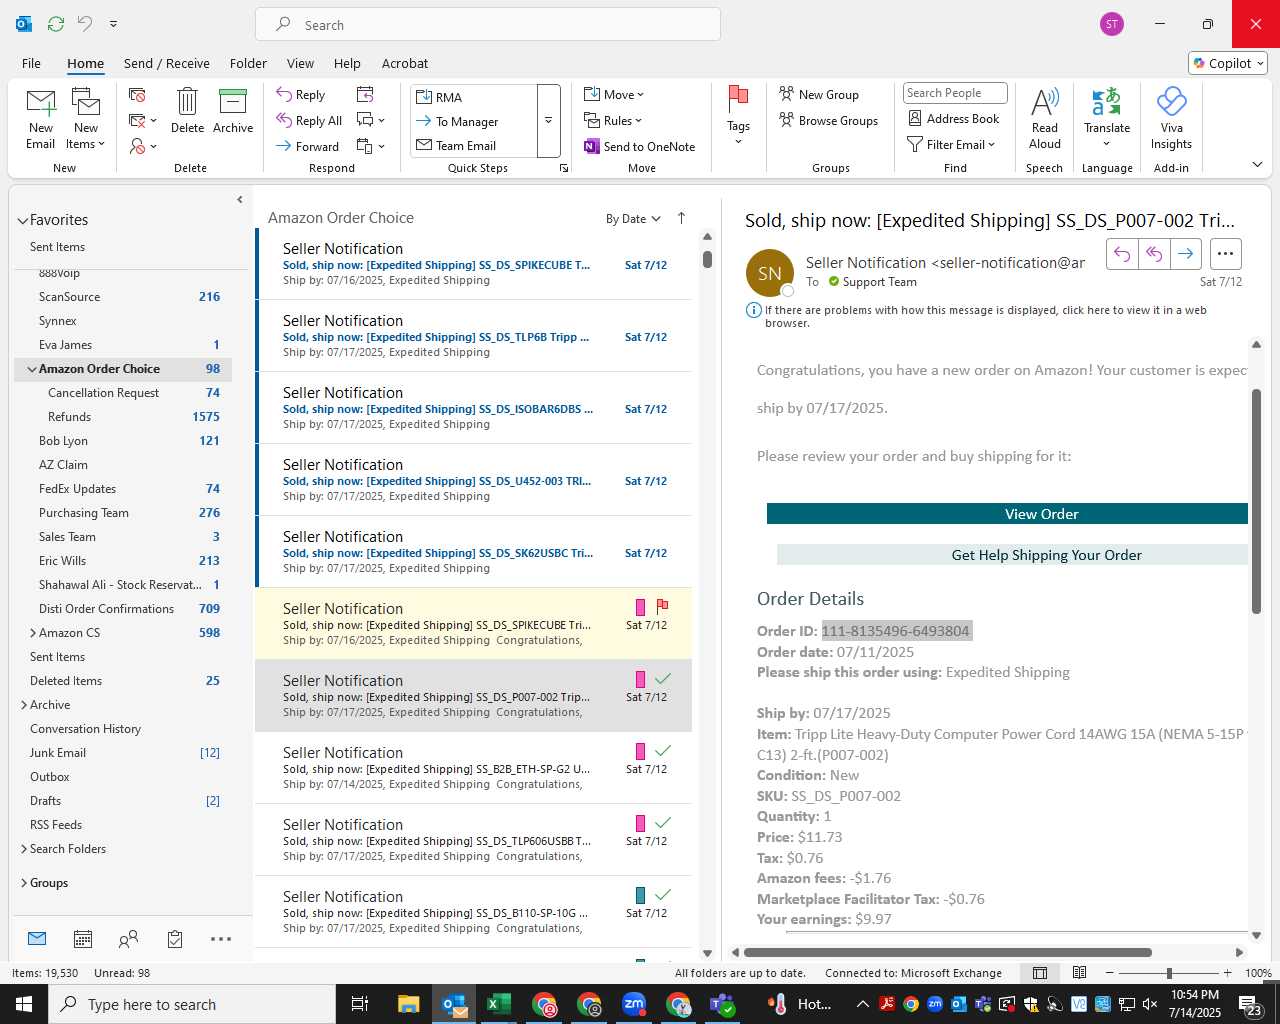The width and height of the screenshot is (1280, 1024).
Task: Click the Ignore conversation icon
Action: coord(137,95)
